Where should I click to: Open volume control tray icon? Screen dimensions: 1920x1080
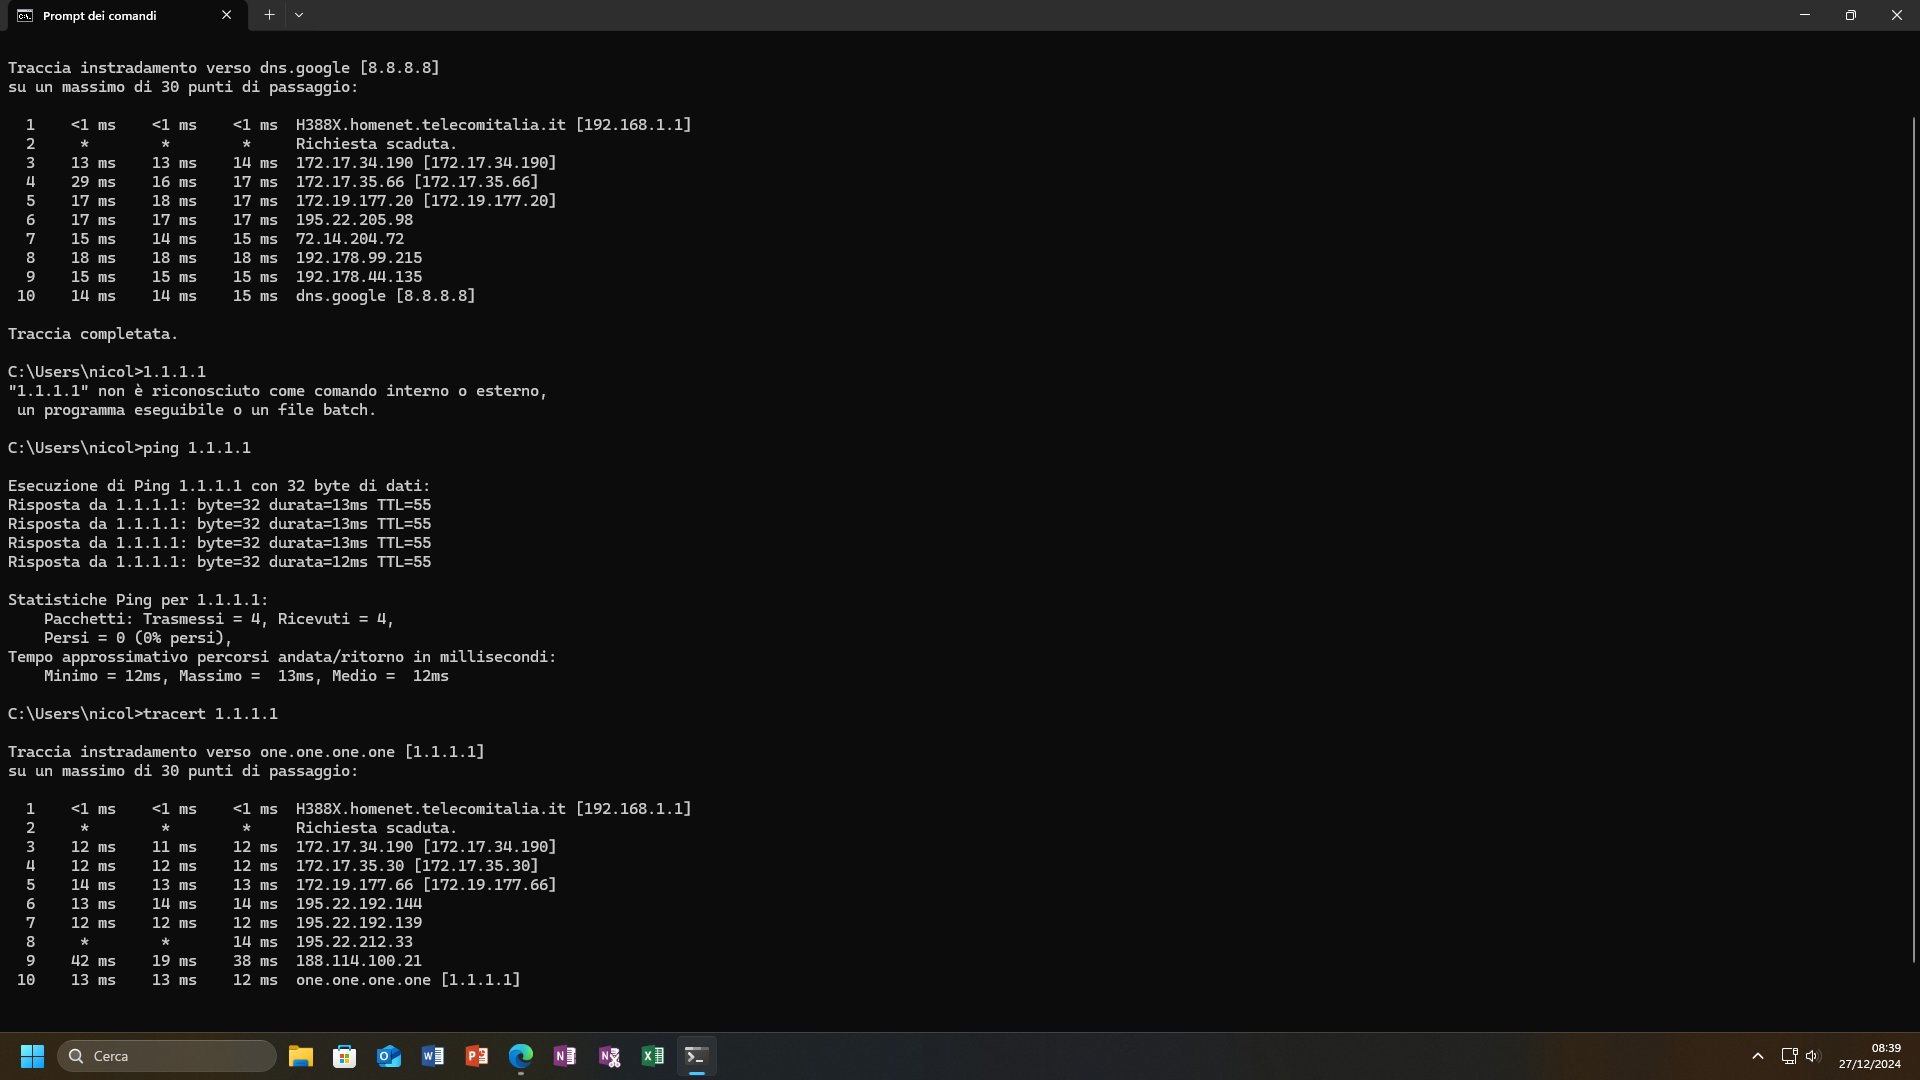pos(1813,1056)
